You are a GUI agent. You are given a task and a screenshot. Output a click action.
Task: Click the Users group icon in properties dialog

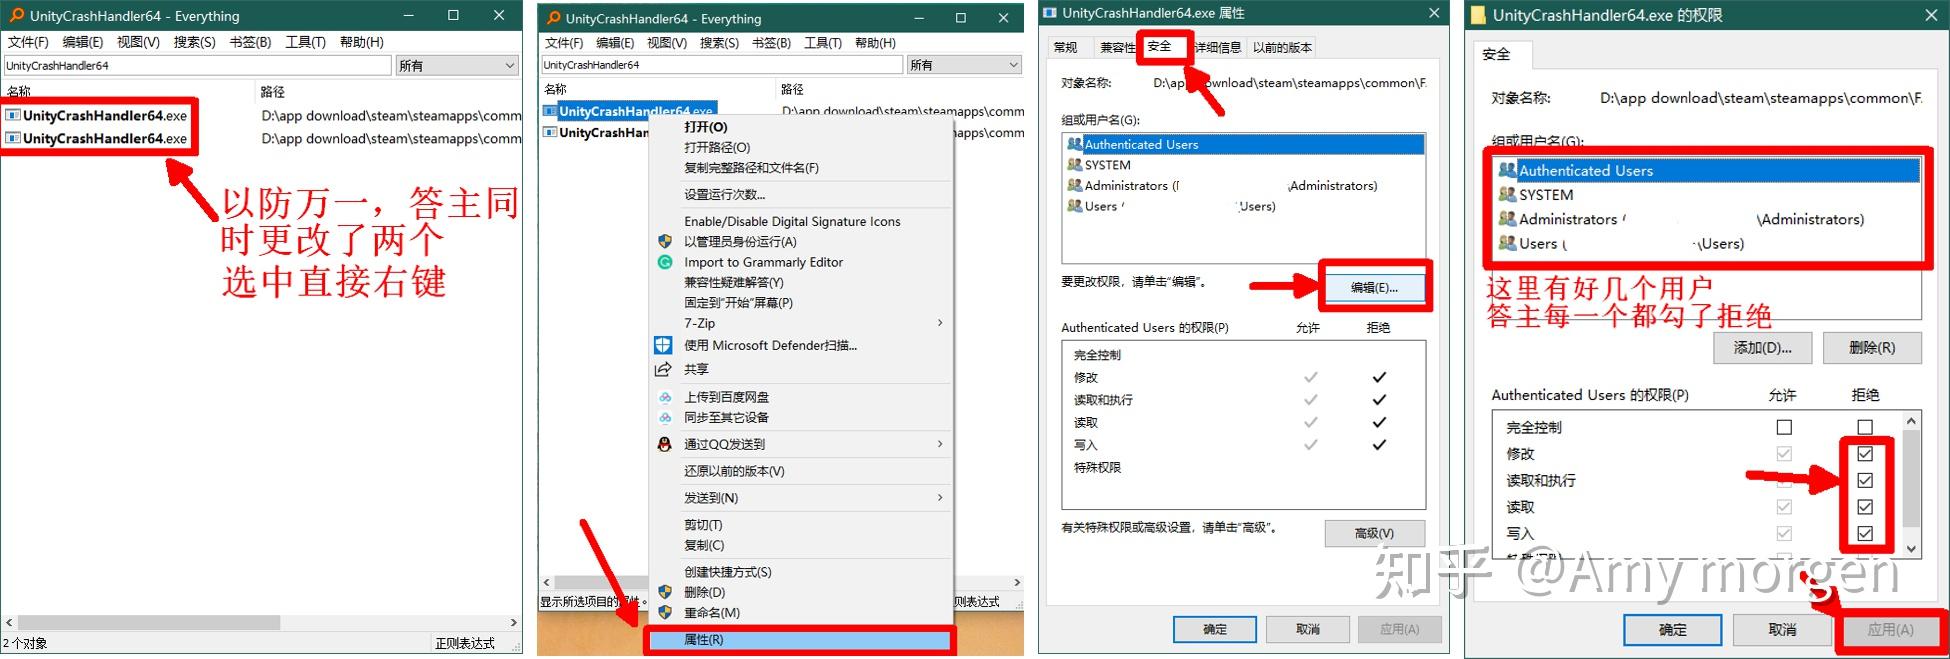[1075, 206]
